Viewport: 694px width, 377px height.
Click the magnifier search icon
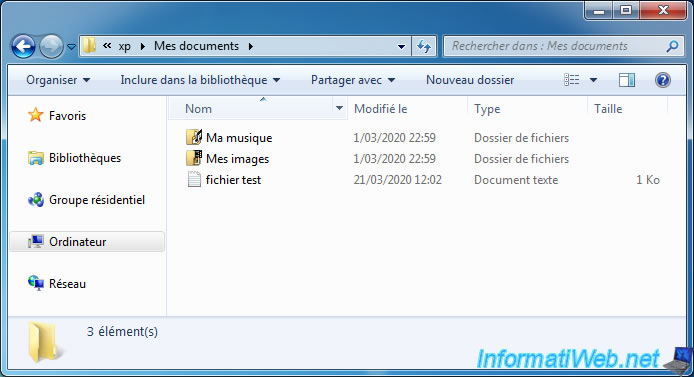[672, 46]
